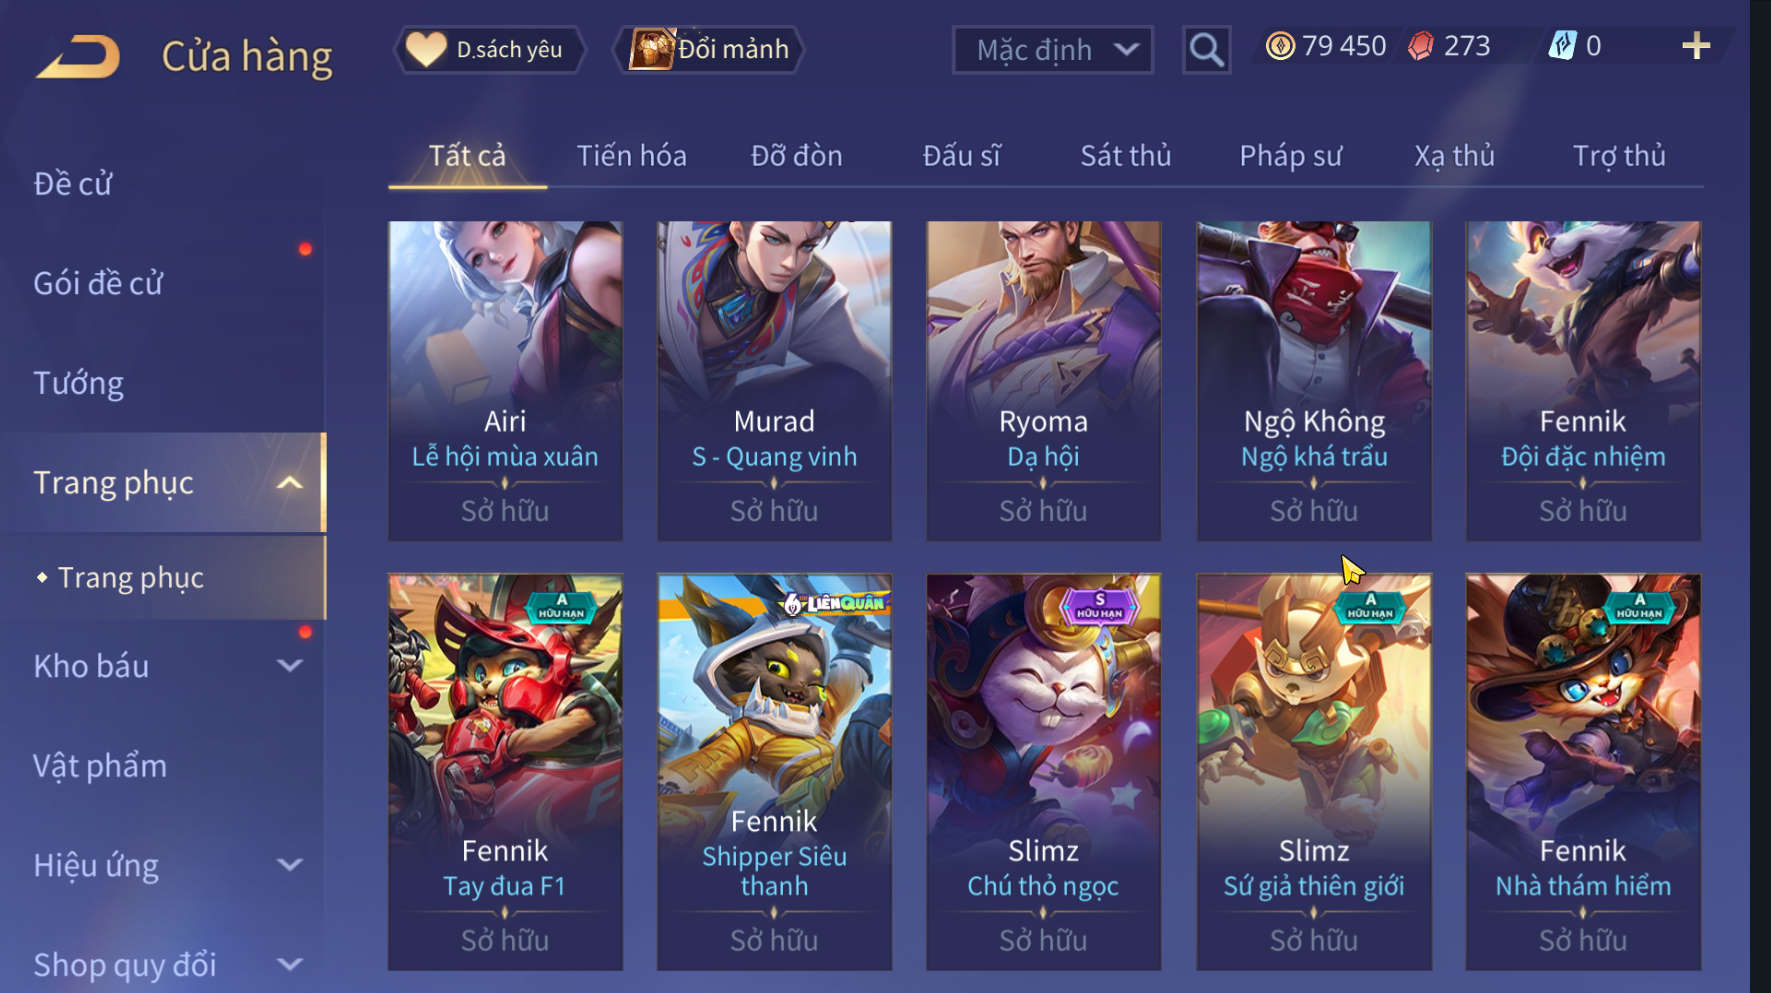Open Đổi mảnh treasure chest button
Image resolution: width=1771 pixels, height=993 pixels.
click(710, 49)
